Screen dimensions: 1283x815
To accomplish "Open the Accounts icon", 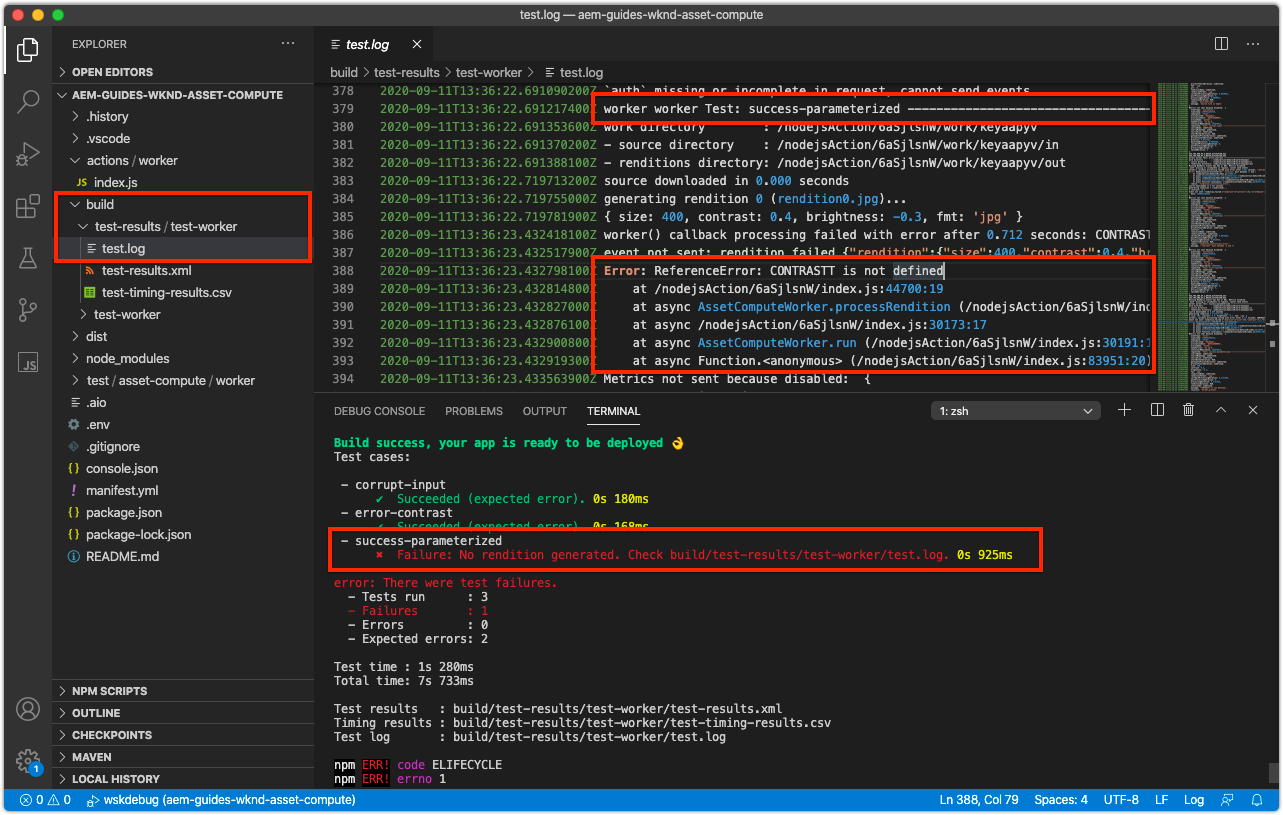I will 27,709.
